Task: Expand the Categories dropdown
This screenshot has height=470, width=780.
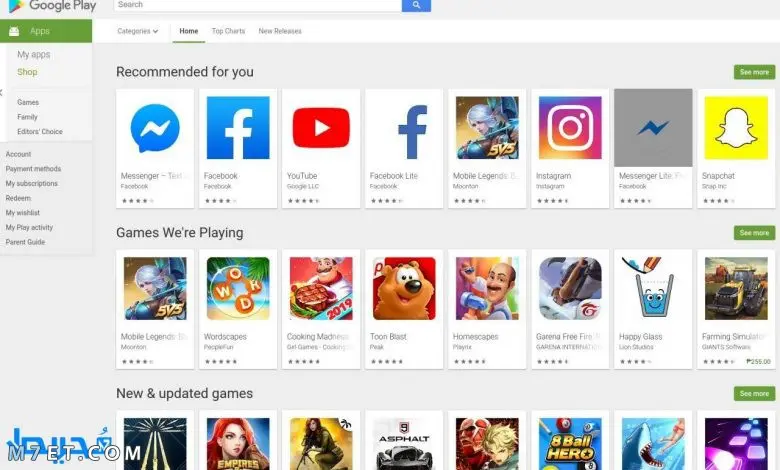Action: click(x=138, y=31)
